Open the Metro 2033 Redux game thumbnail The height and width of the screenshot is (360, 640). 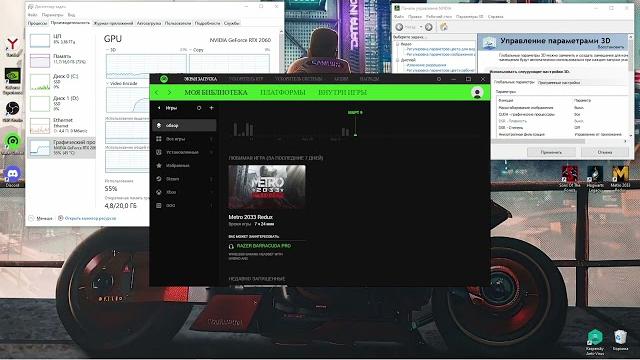pyautogui.click(x=267, y=187)
